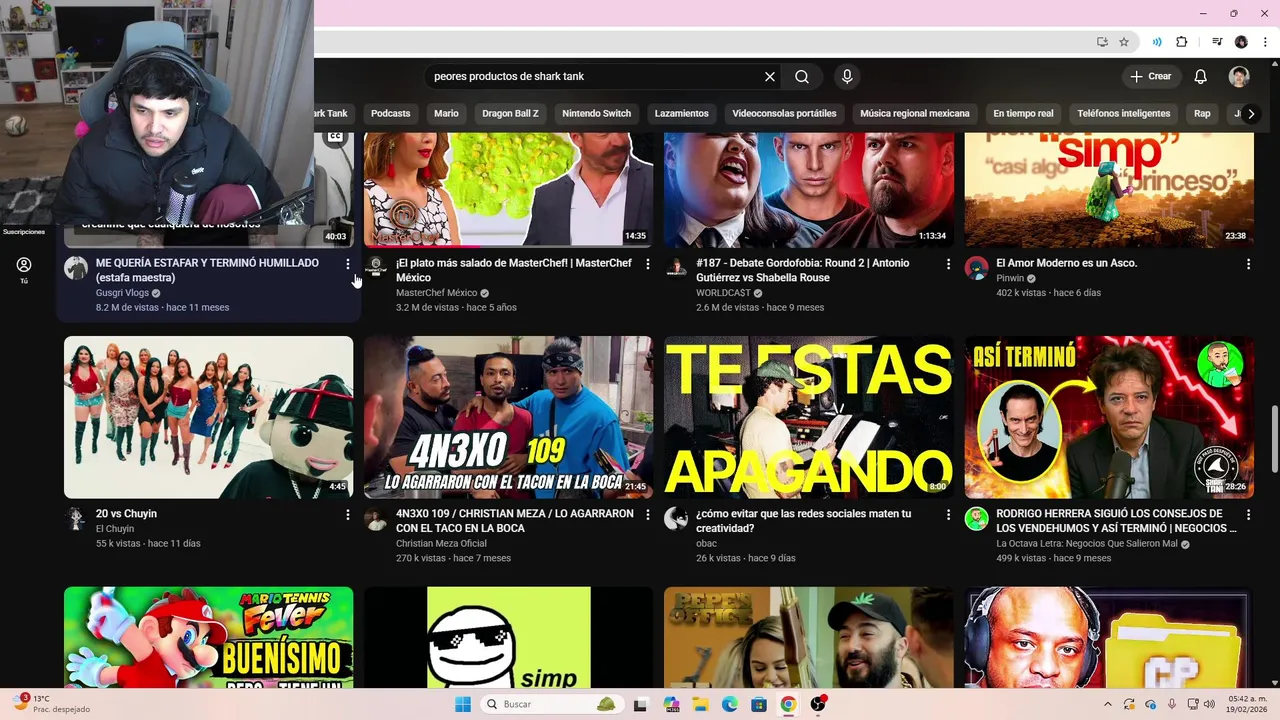Open the WORLDCAST channel link
This screenshot has width=1280, height=720.
pos(723,293)
